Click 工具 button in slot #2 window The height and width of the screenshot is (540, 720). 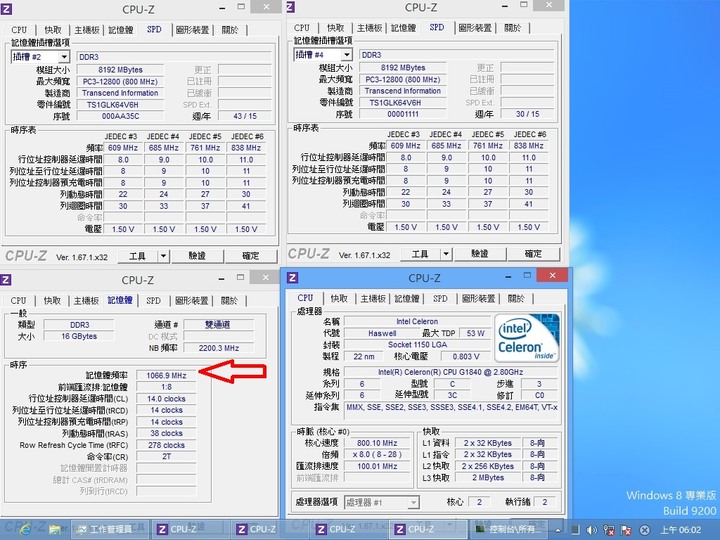138,256
